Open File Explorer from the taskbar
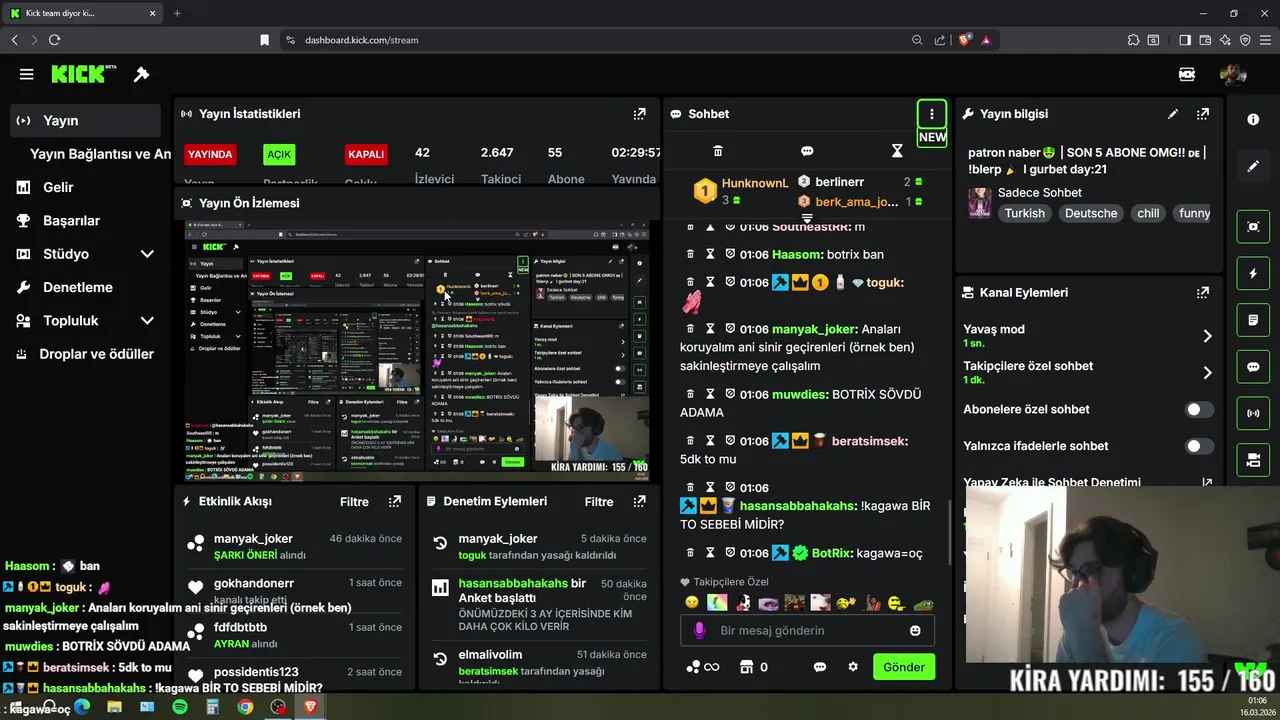This screenshot has height=720, width=1280. (x=115, y=707)
